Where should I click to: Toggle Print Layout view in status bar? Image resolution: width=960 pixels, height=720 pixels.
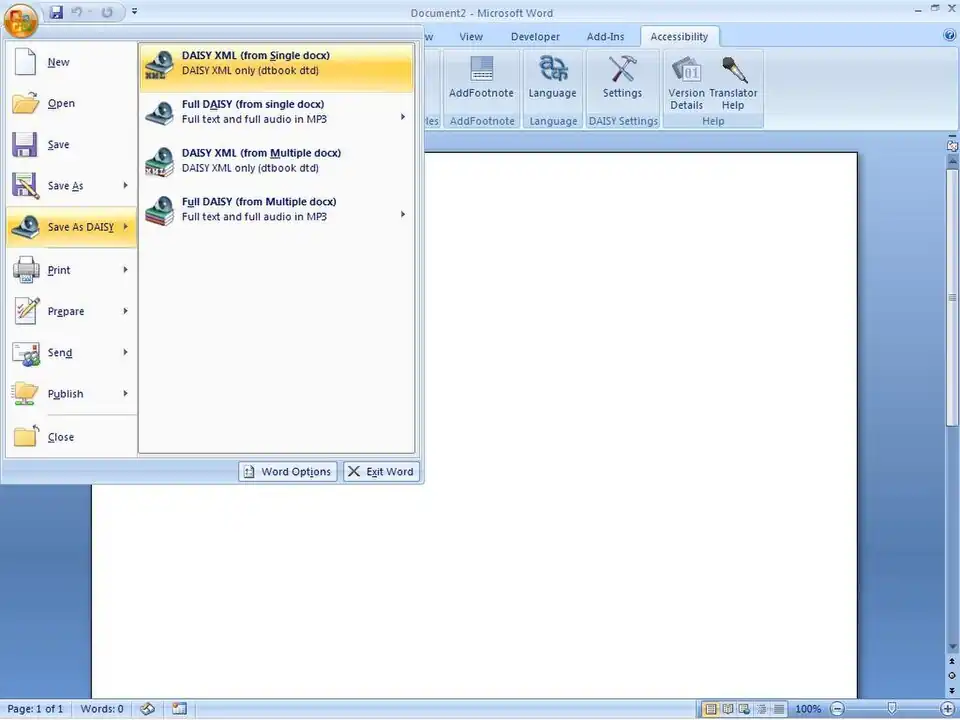[709, 709]
